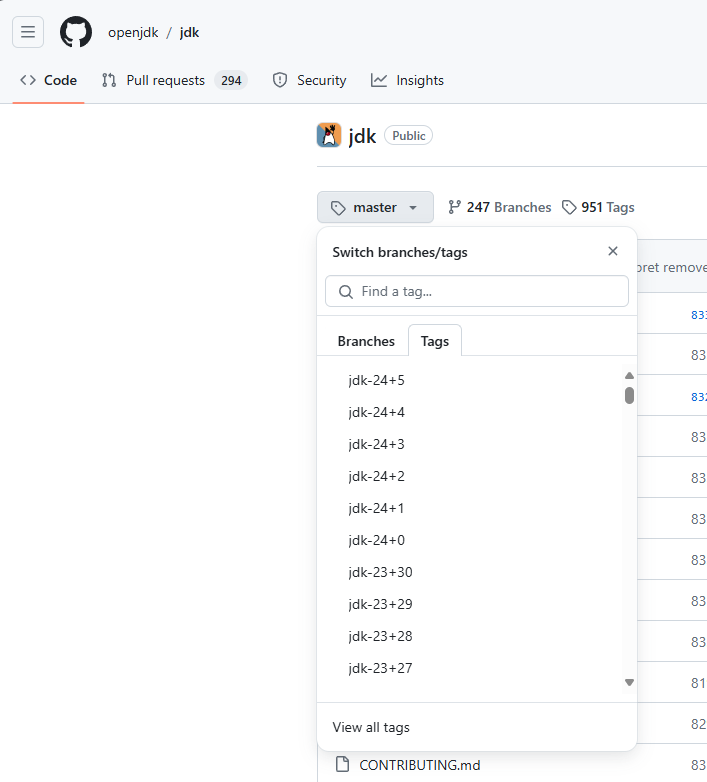Select tag jdk-24+5

[x=376, y=381]
